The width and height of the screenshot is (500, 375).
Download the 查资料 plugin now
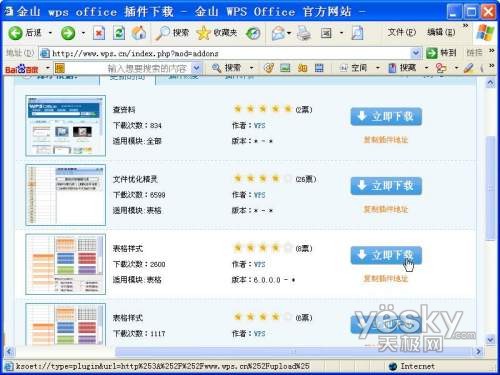coord(386,116)
